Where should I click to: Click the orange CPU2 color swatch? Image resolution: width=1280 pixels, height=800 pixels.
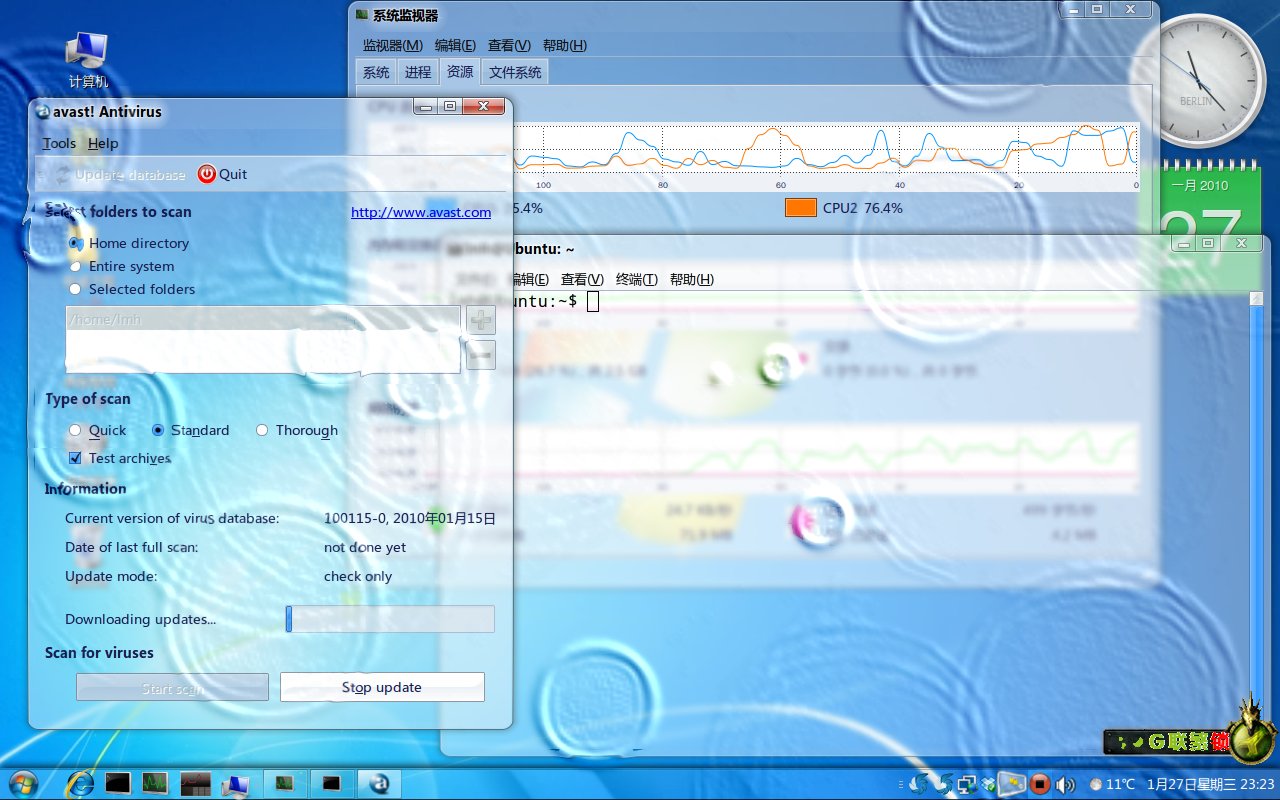tap(801, 208)
